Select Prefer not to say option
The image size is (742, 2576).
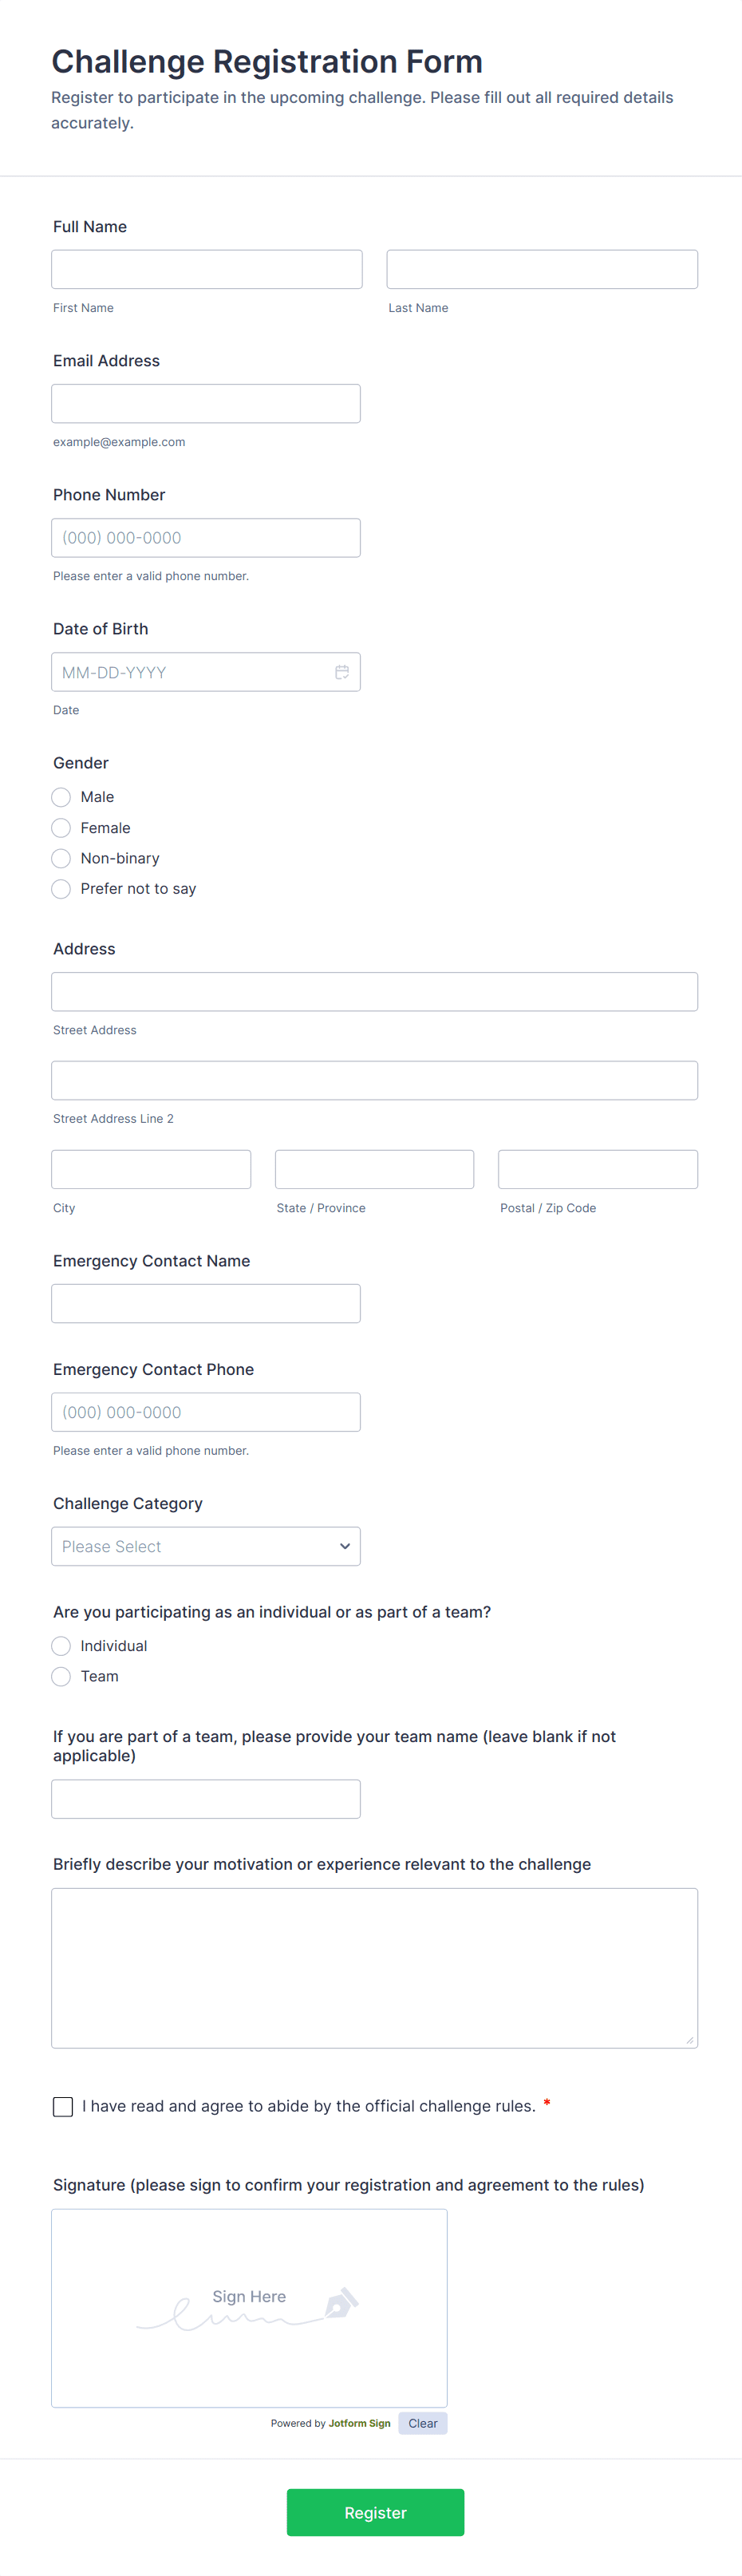tap(61, 889)
